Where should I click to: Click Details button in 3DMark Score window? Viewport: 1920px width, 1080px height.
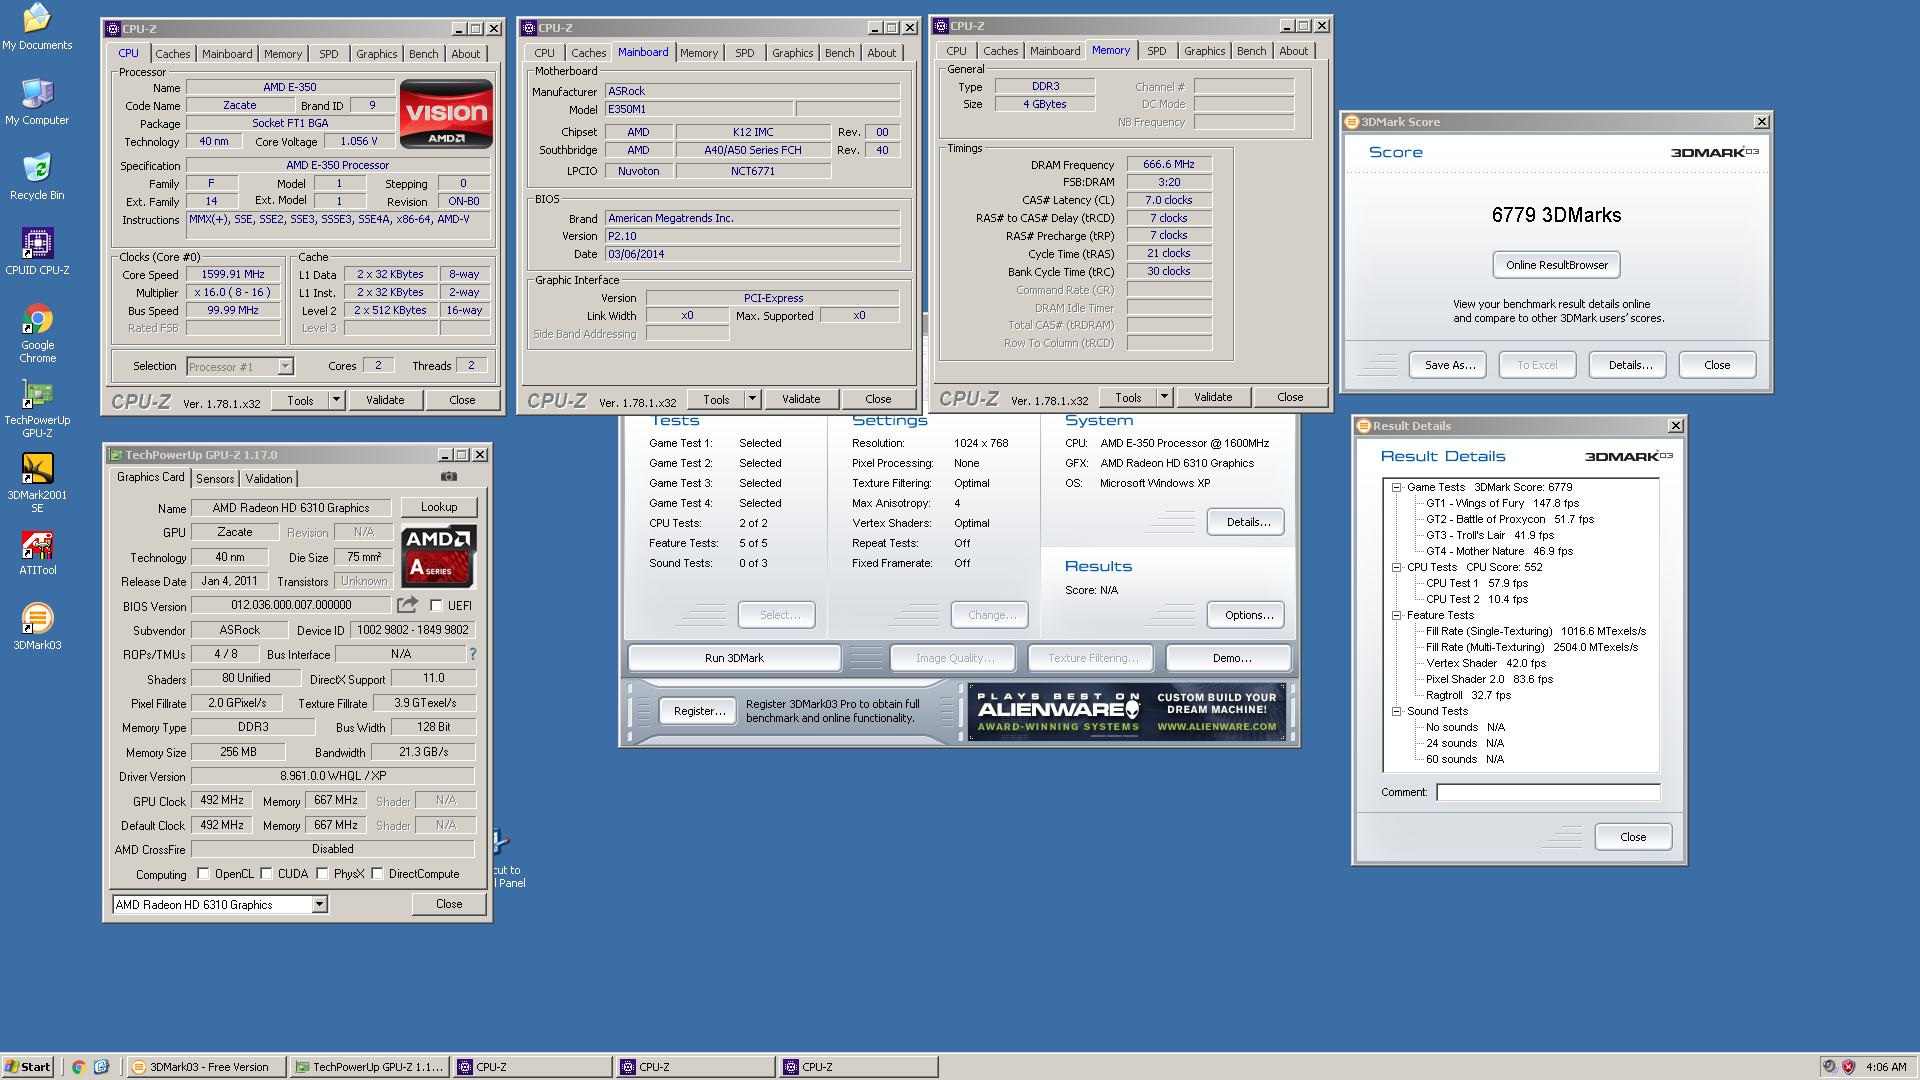pos(1628,365)
